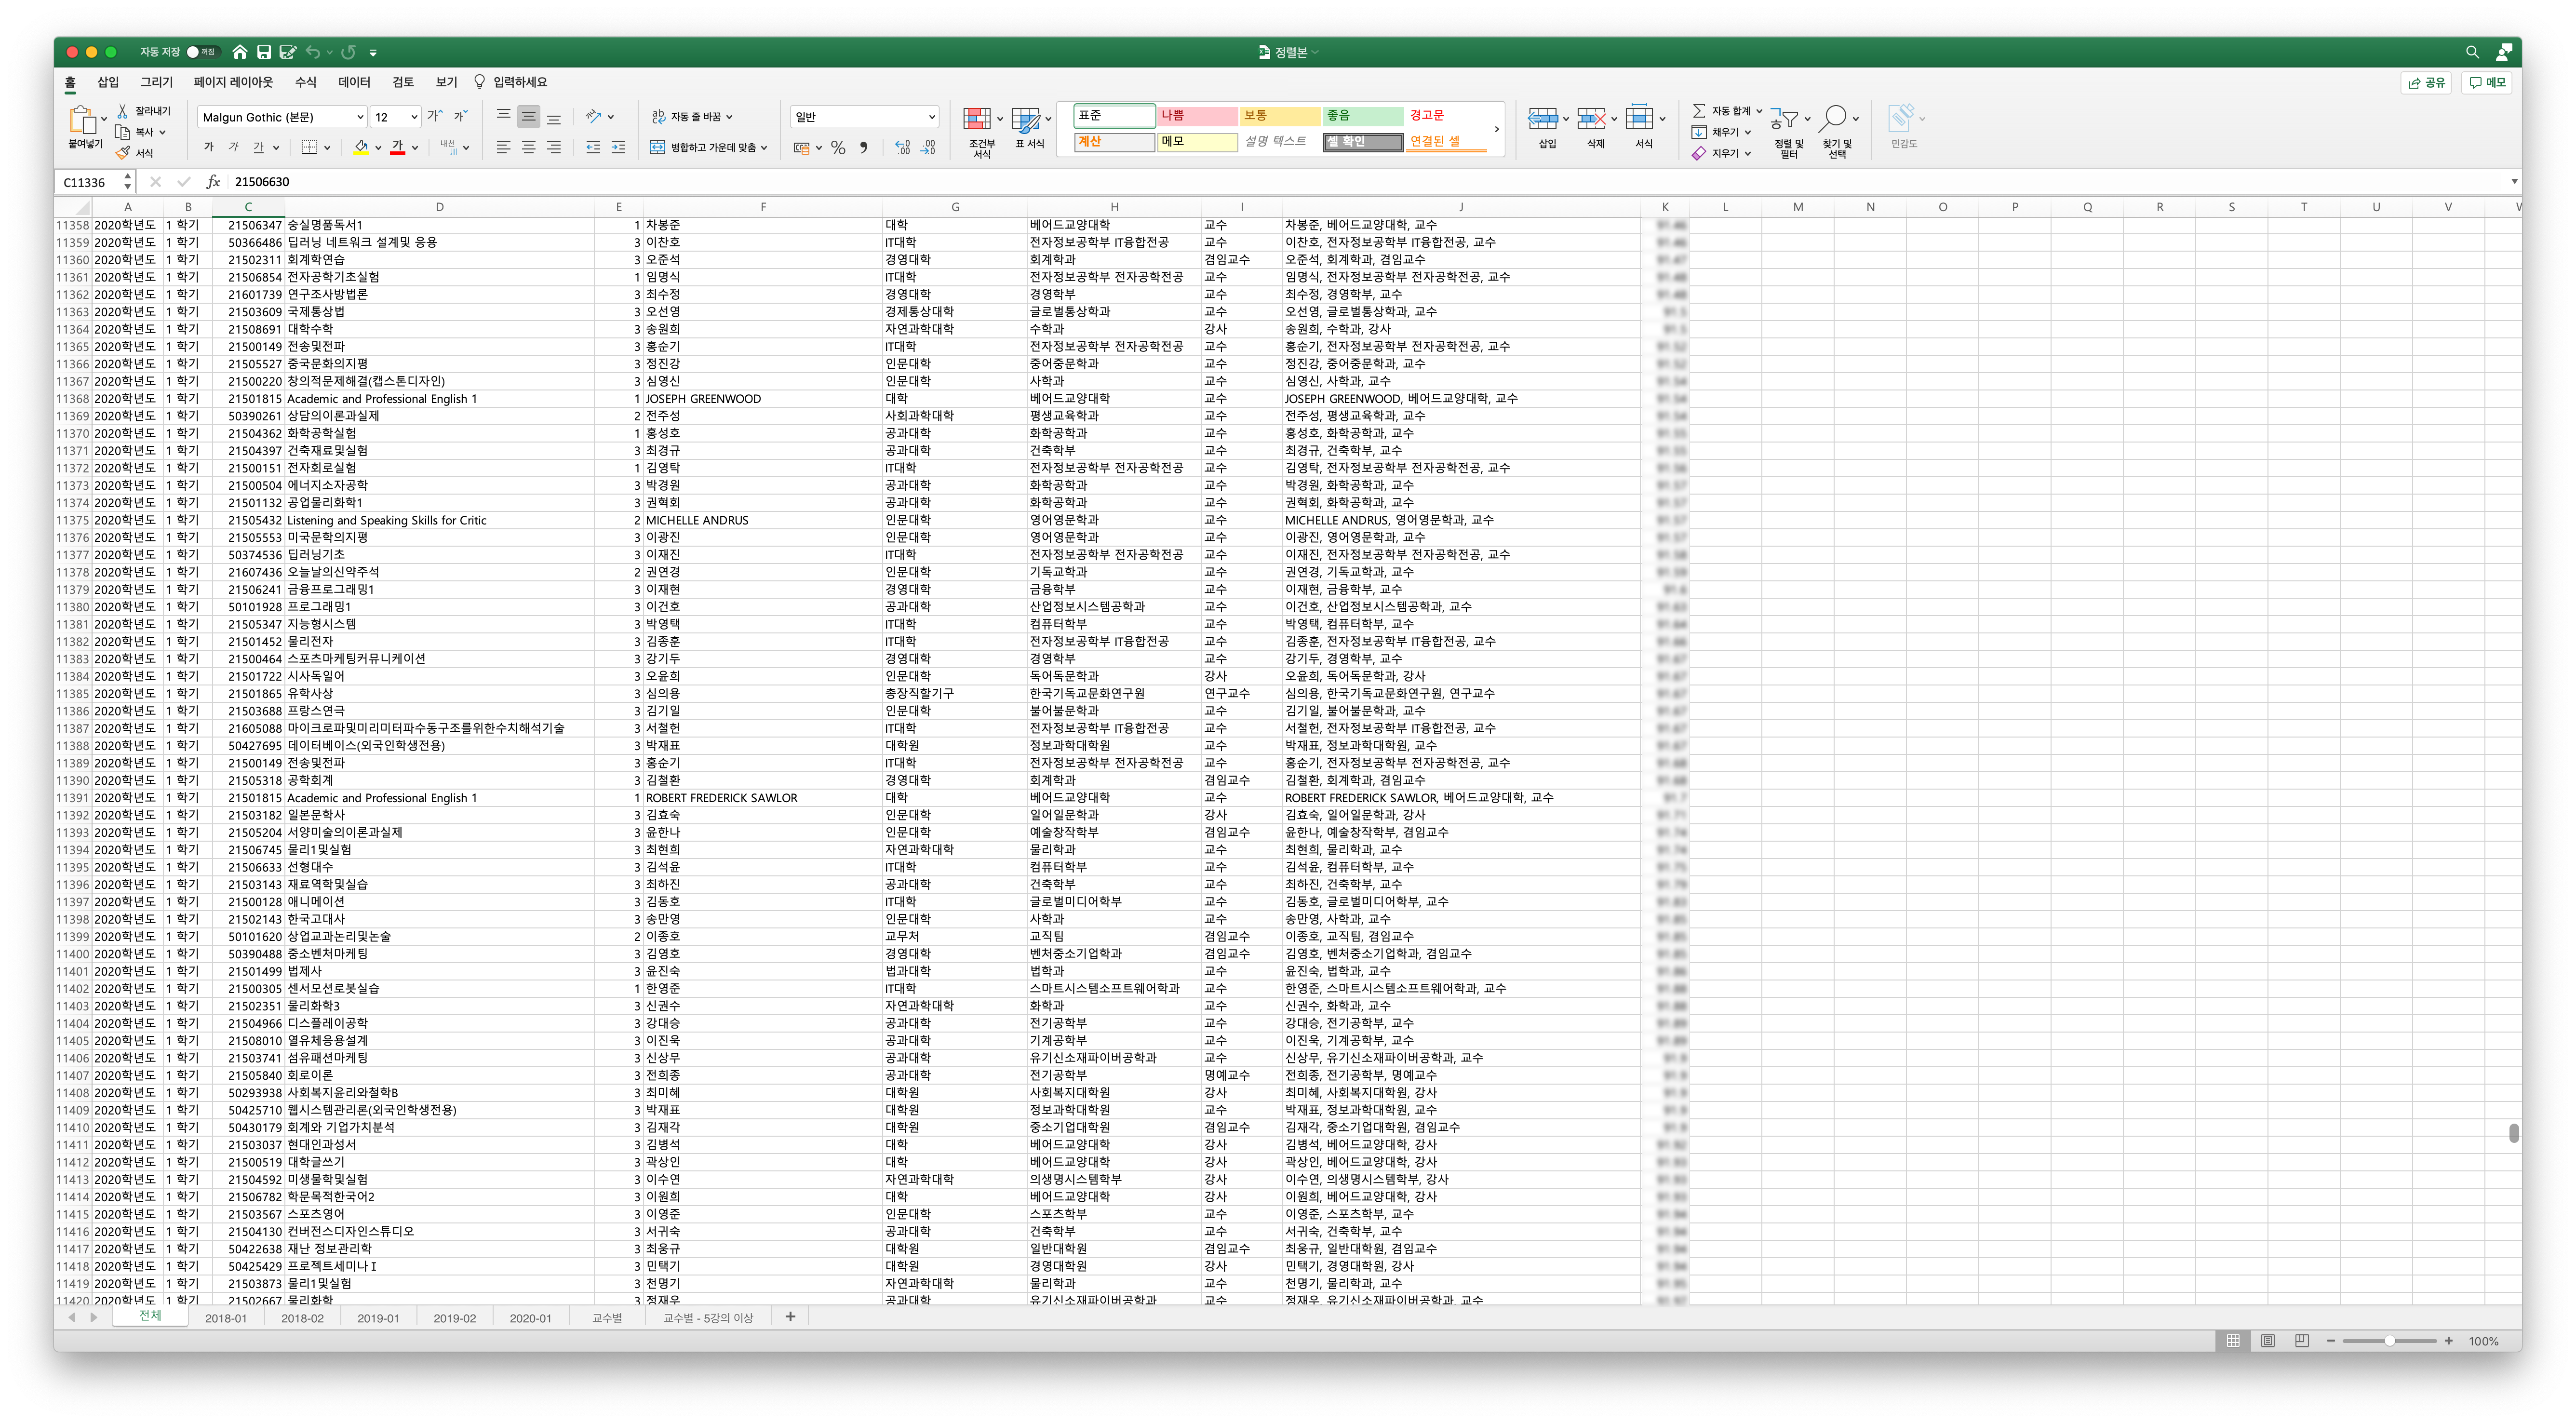The height and width of the screenshot is (1423, 2576).
Task: Open Format as Table (표 서식)
Action: pos(1025,120)
